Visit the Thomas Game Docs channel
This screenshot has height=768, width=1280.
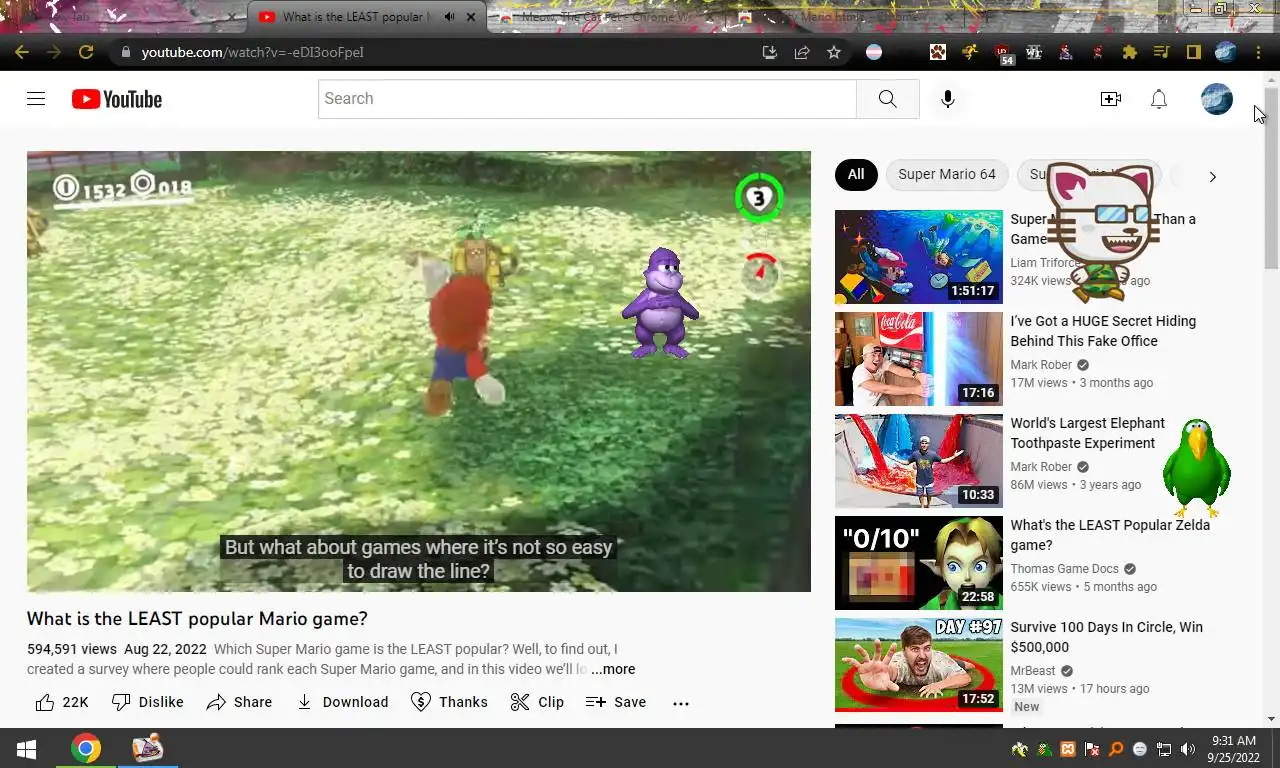point(1064,569)
